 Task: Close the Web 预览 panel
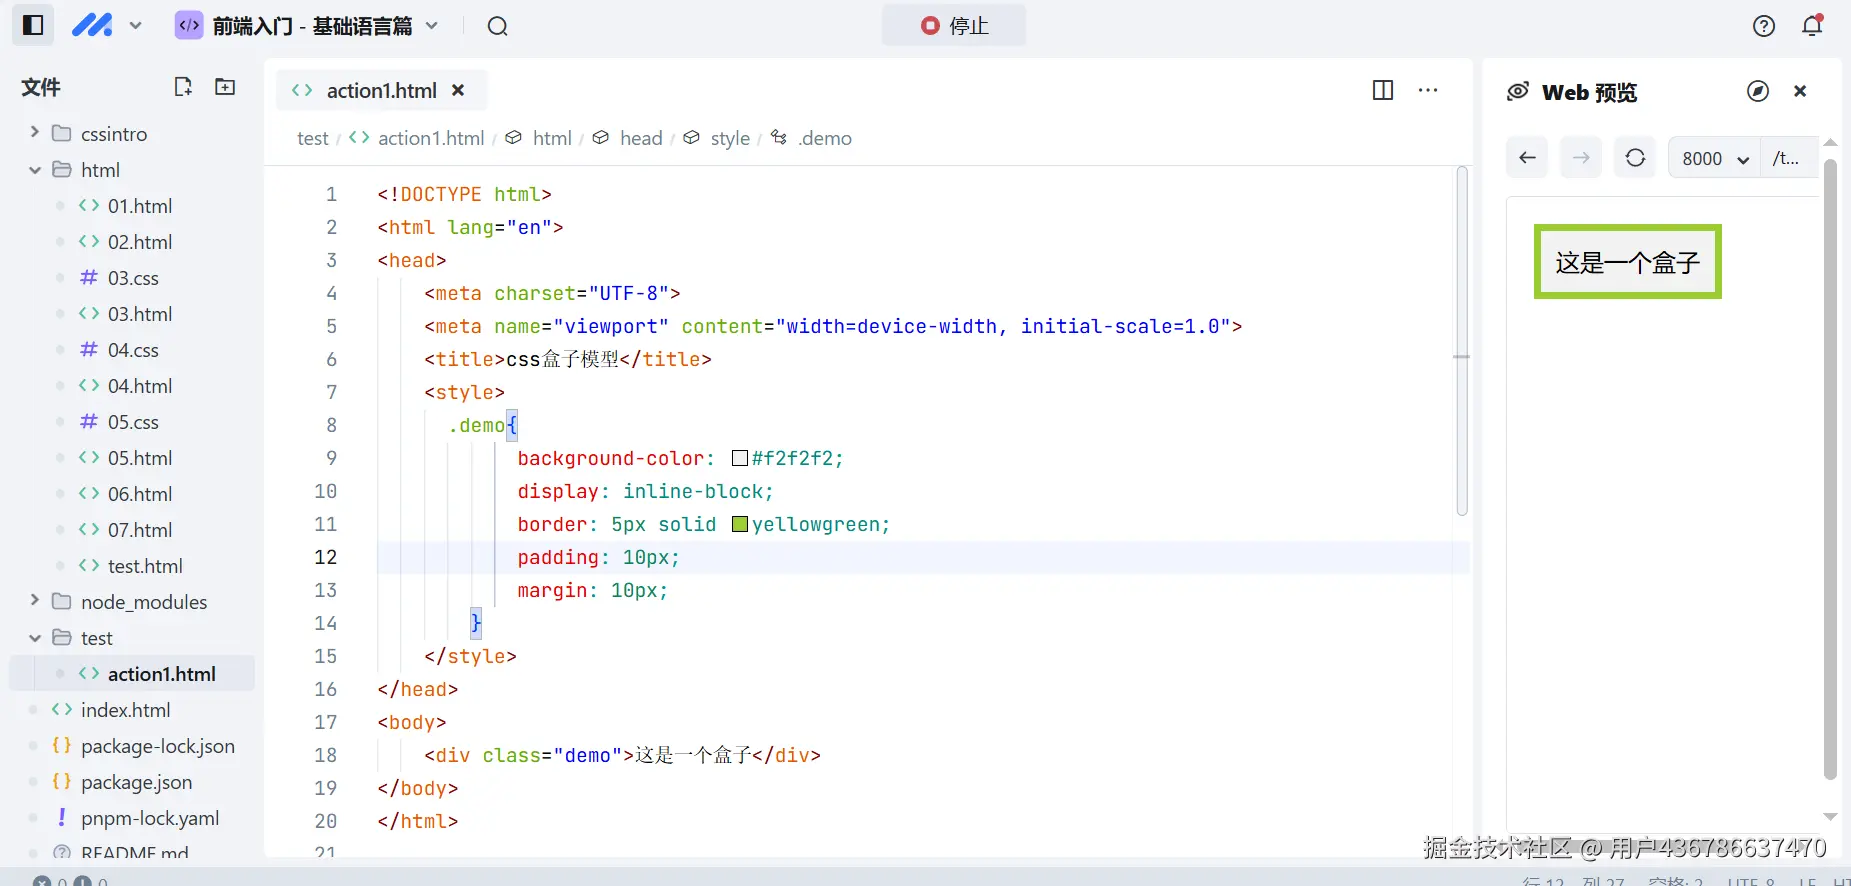[1800, 91]
